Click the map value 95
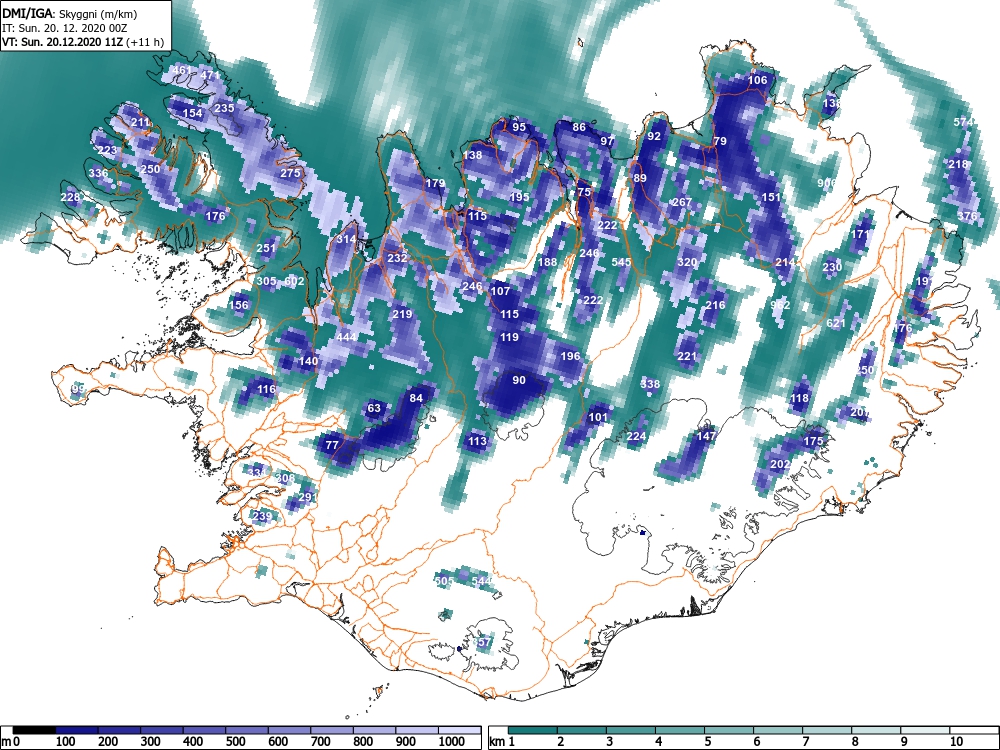The height and width of the screenshot is (750, 1000). click(519, 128)
